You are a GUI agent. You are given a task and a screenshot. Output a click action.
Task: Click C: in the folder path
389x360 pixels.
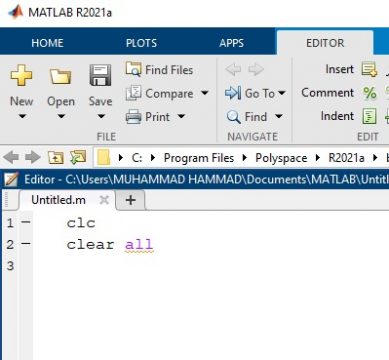pos(137,157)
